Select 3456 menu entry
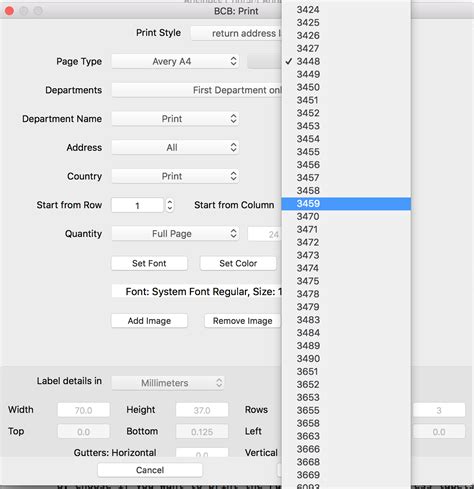The height and width of the screenshot is (489, 474). click(x=346, y=164)
